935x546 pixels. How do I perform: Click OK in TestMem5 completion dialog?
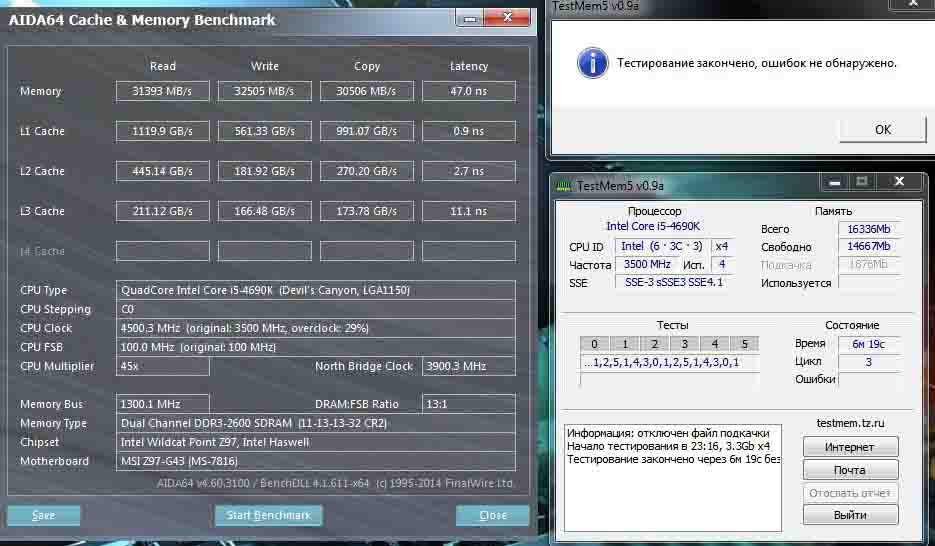click(x=883, y=129)
